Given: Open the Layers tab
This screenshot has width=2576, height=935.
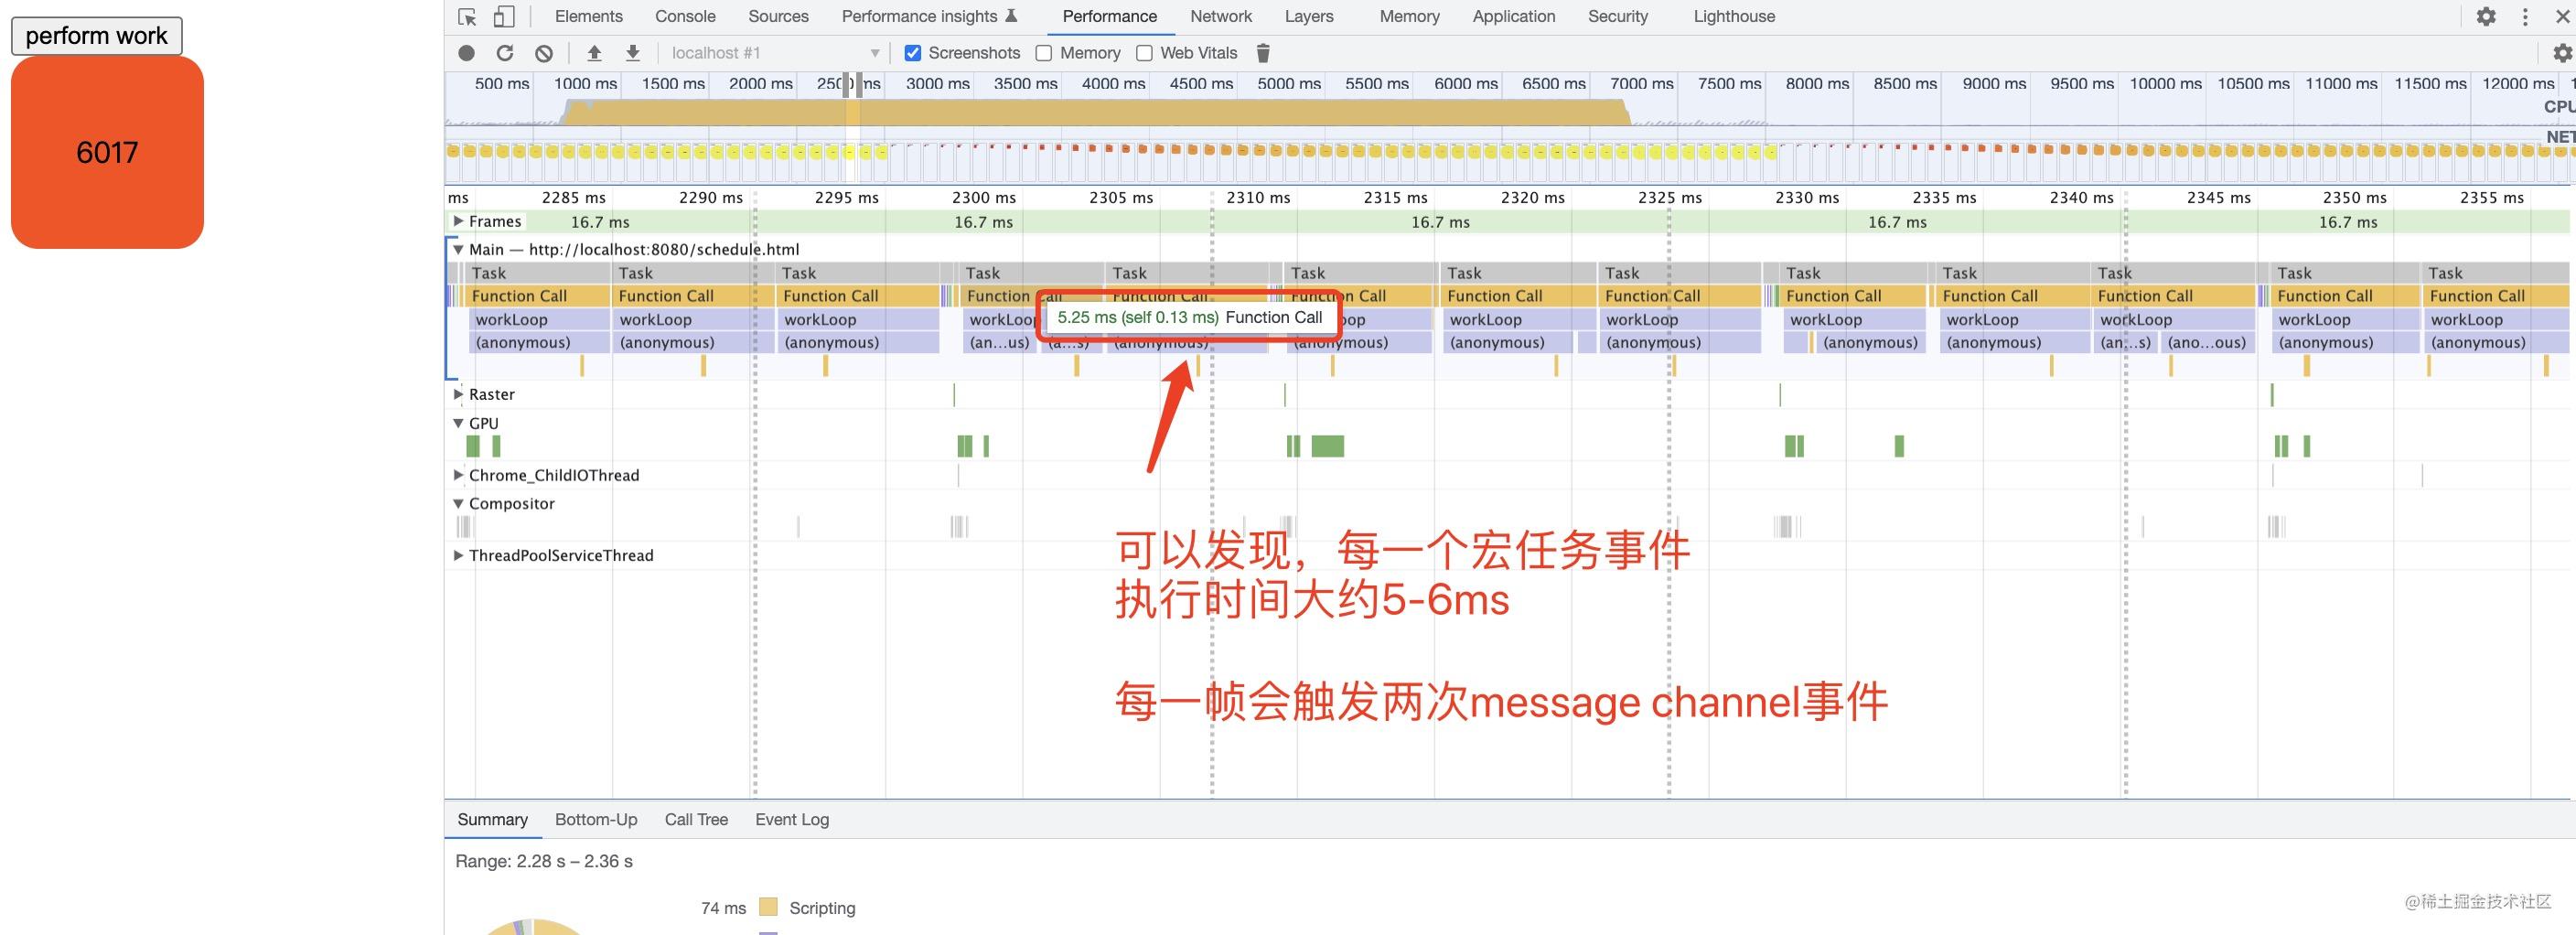Looking at the screenshot, I should tap(1309, 17).
